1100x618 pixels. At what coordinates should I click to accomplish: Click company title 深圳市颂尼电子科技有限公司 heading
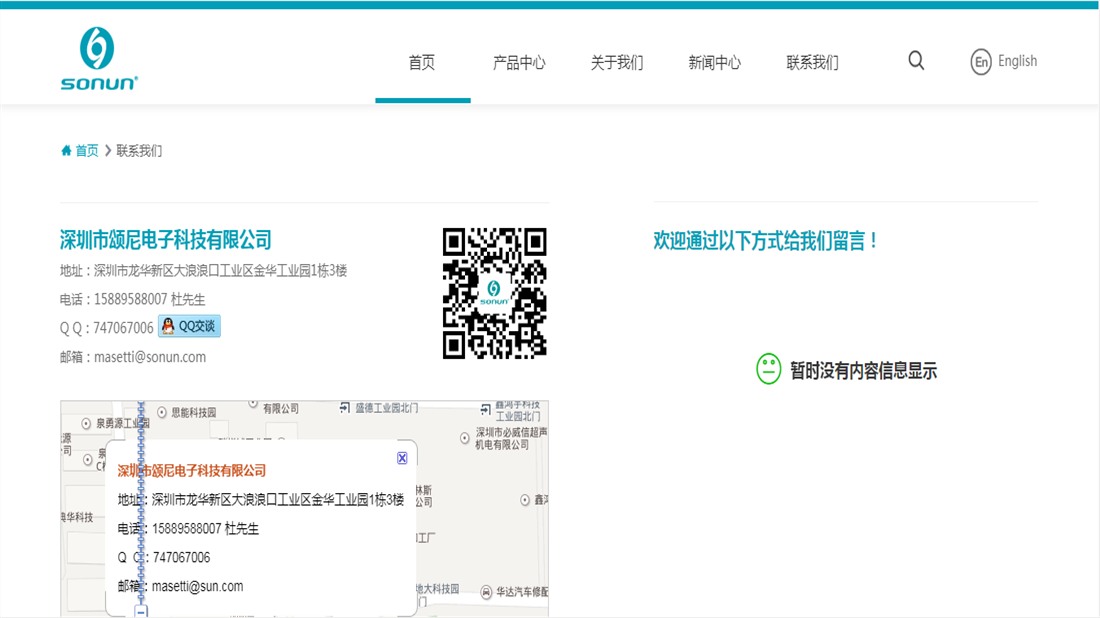(x=166, y=240)
